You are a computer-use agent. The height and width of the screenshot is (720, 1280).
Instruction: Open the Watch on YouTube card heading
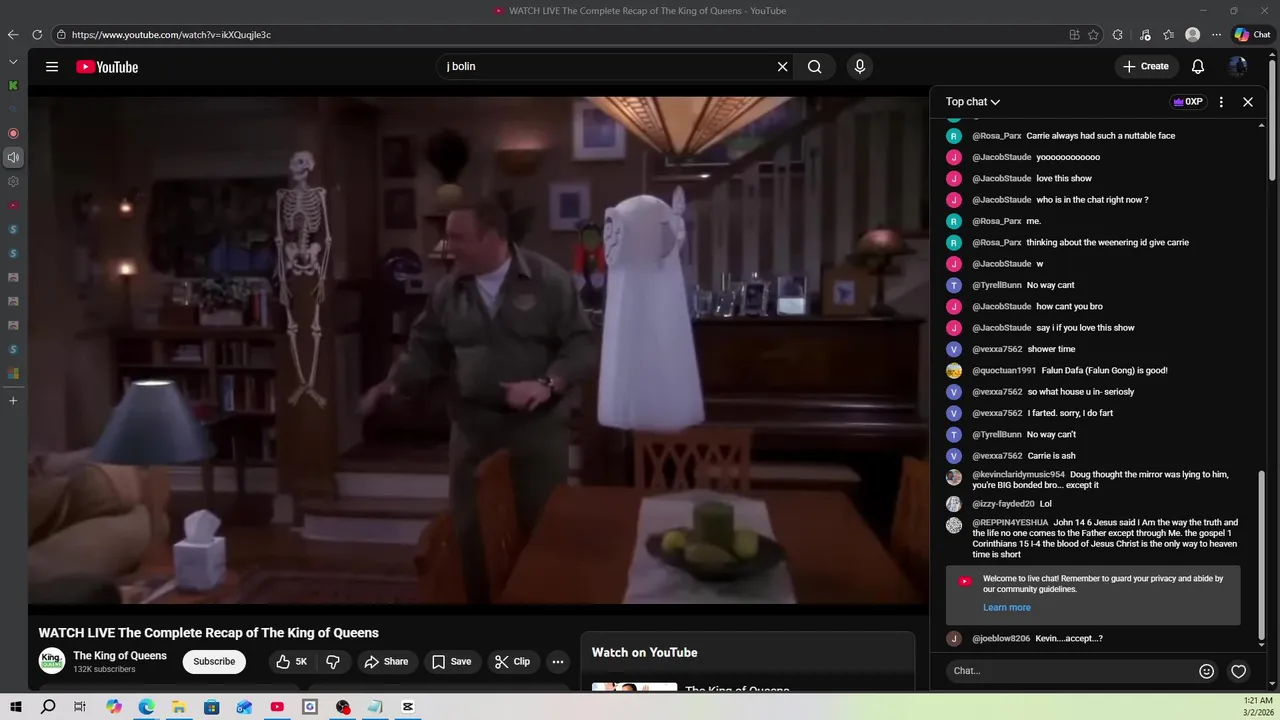(x=645, y=653)
